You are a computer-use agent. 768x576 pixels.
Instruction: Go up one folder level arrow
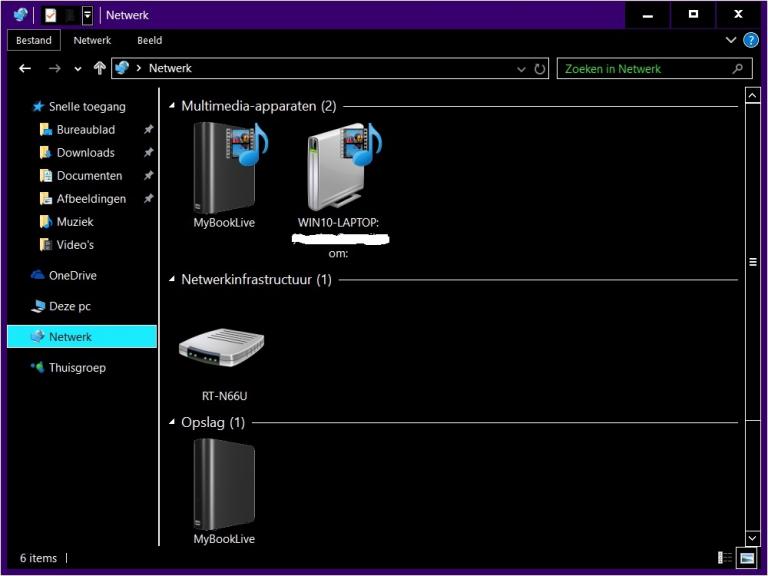click(99, 68)
